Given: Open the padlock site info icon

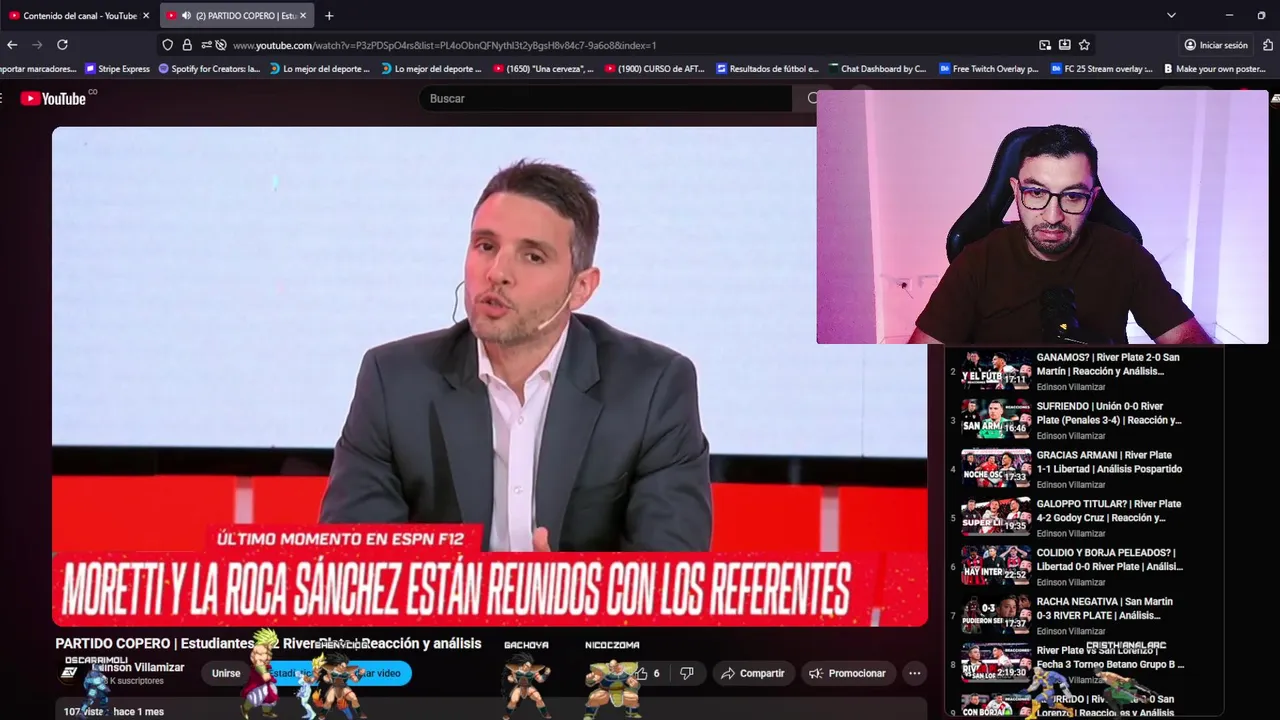Looking at the screenshot, I should (x=187, y=45).
